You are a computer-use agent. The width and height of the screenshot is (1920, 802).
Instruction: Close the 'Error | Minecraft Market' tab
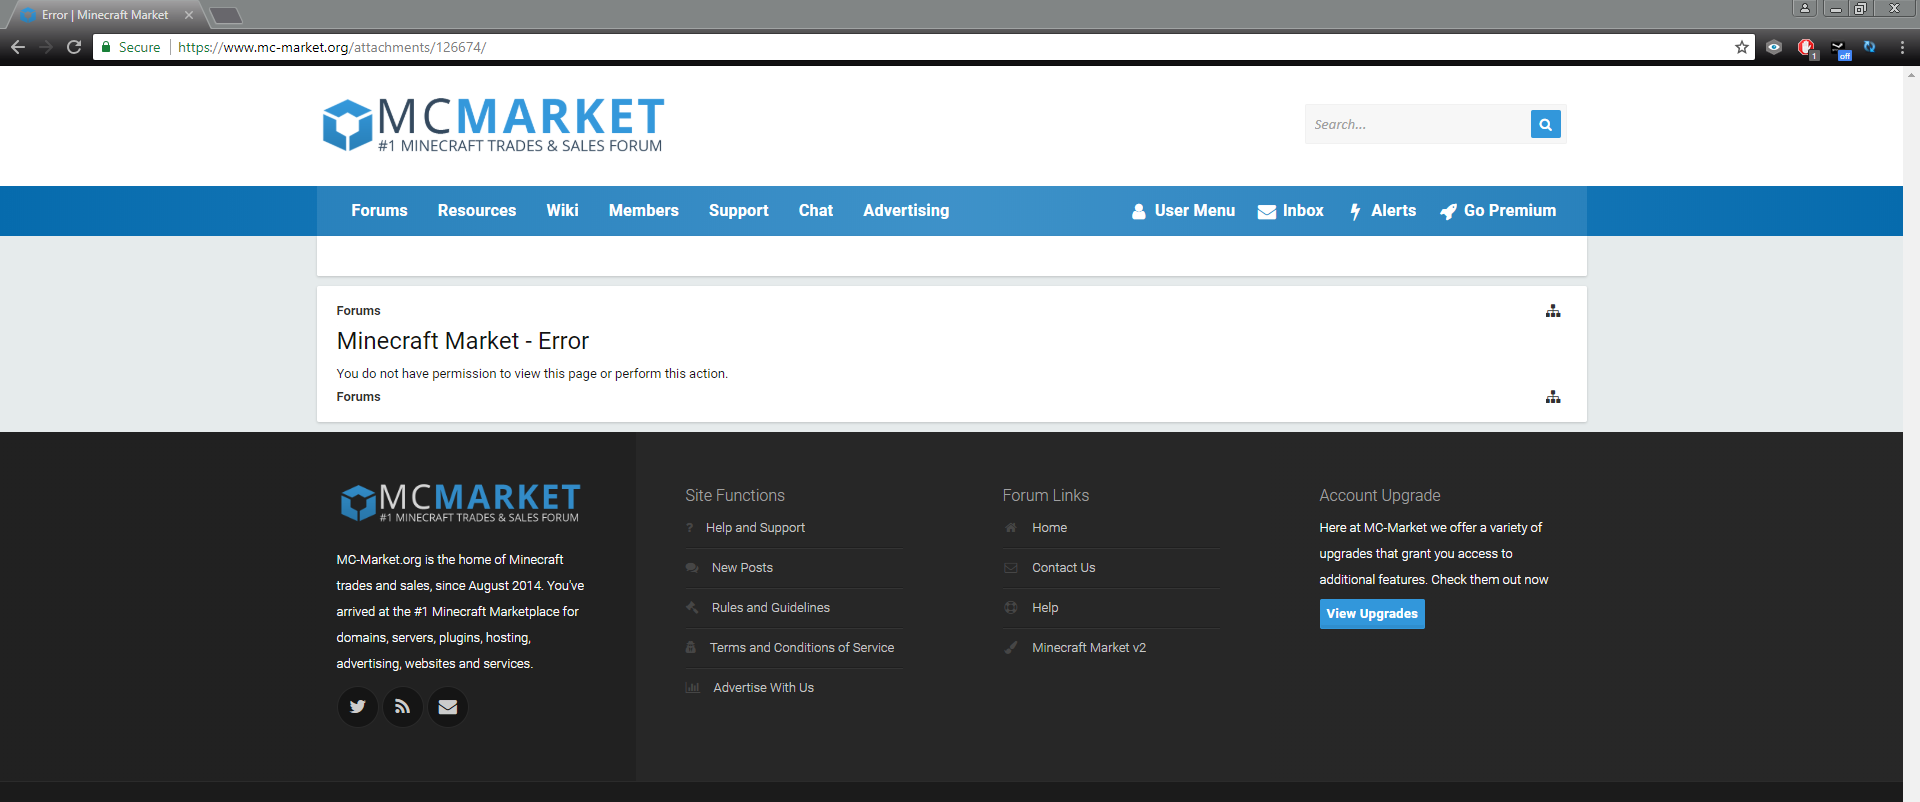tap(188, 15)
